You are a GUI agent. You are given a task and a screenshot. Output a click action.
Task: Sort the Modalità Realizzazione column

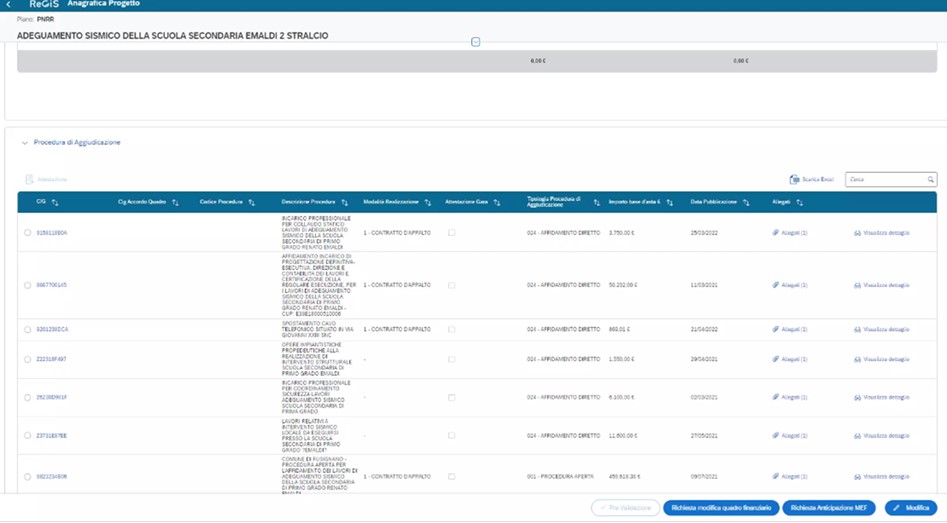coord(427,203)
